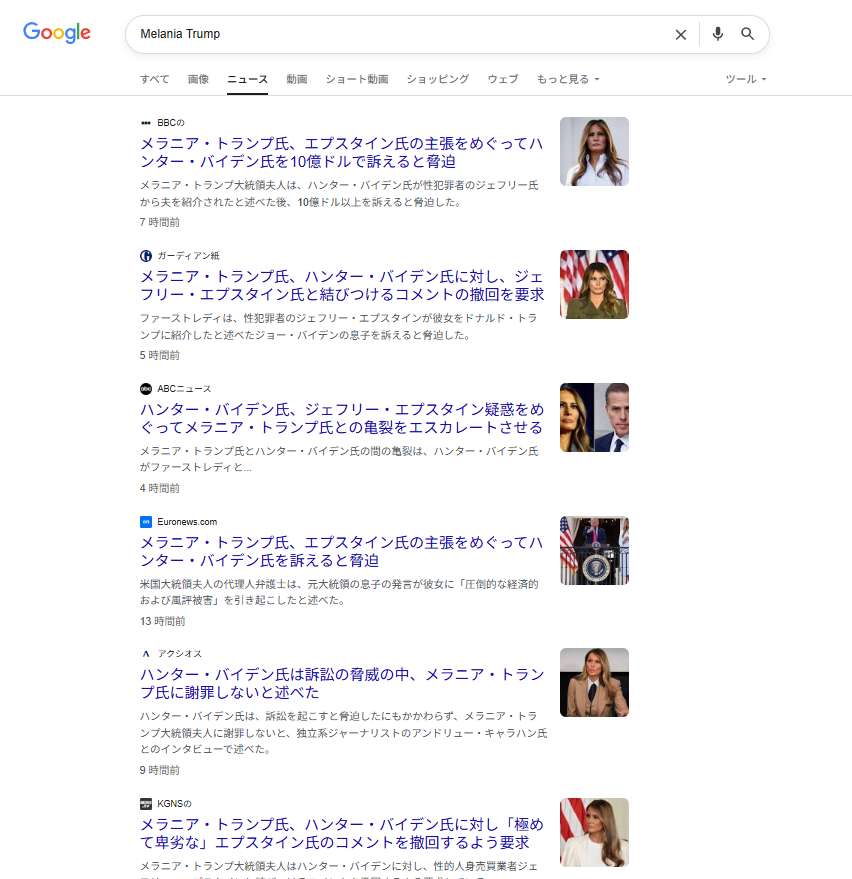Click the 7 時間前 timestamp
852x879 pixels.
160,223
